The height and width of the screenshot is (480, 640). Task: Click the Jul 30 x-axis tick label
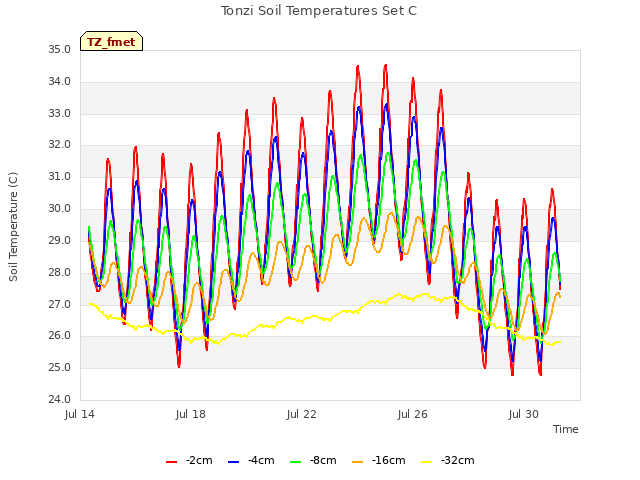point(524,414)
